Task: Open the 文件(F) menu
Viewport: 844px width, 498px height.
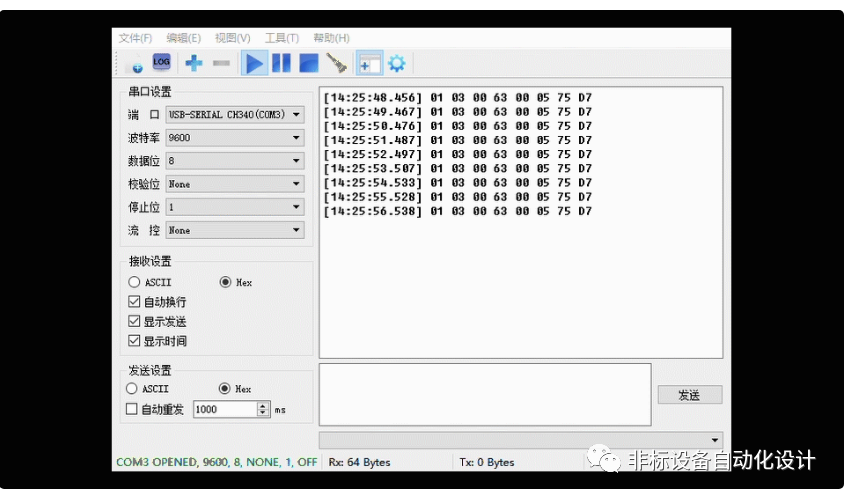Action: (x=135, y=38)
